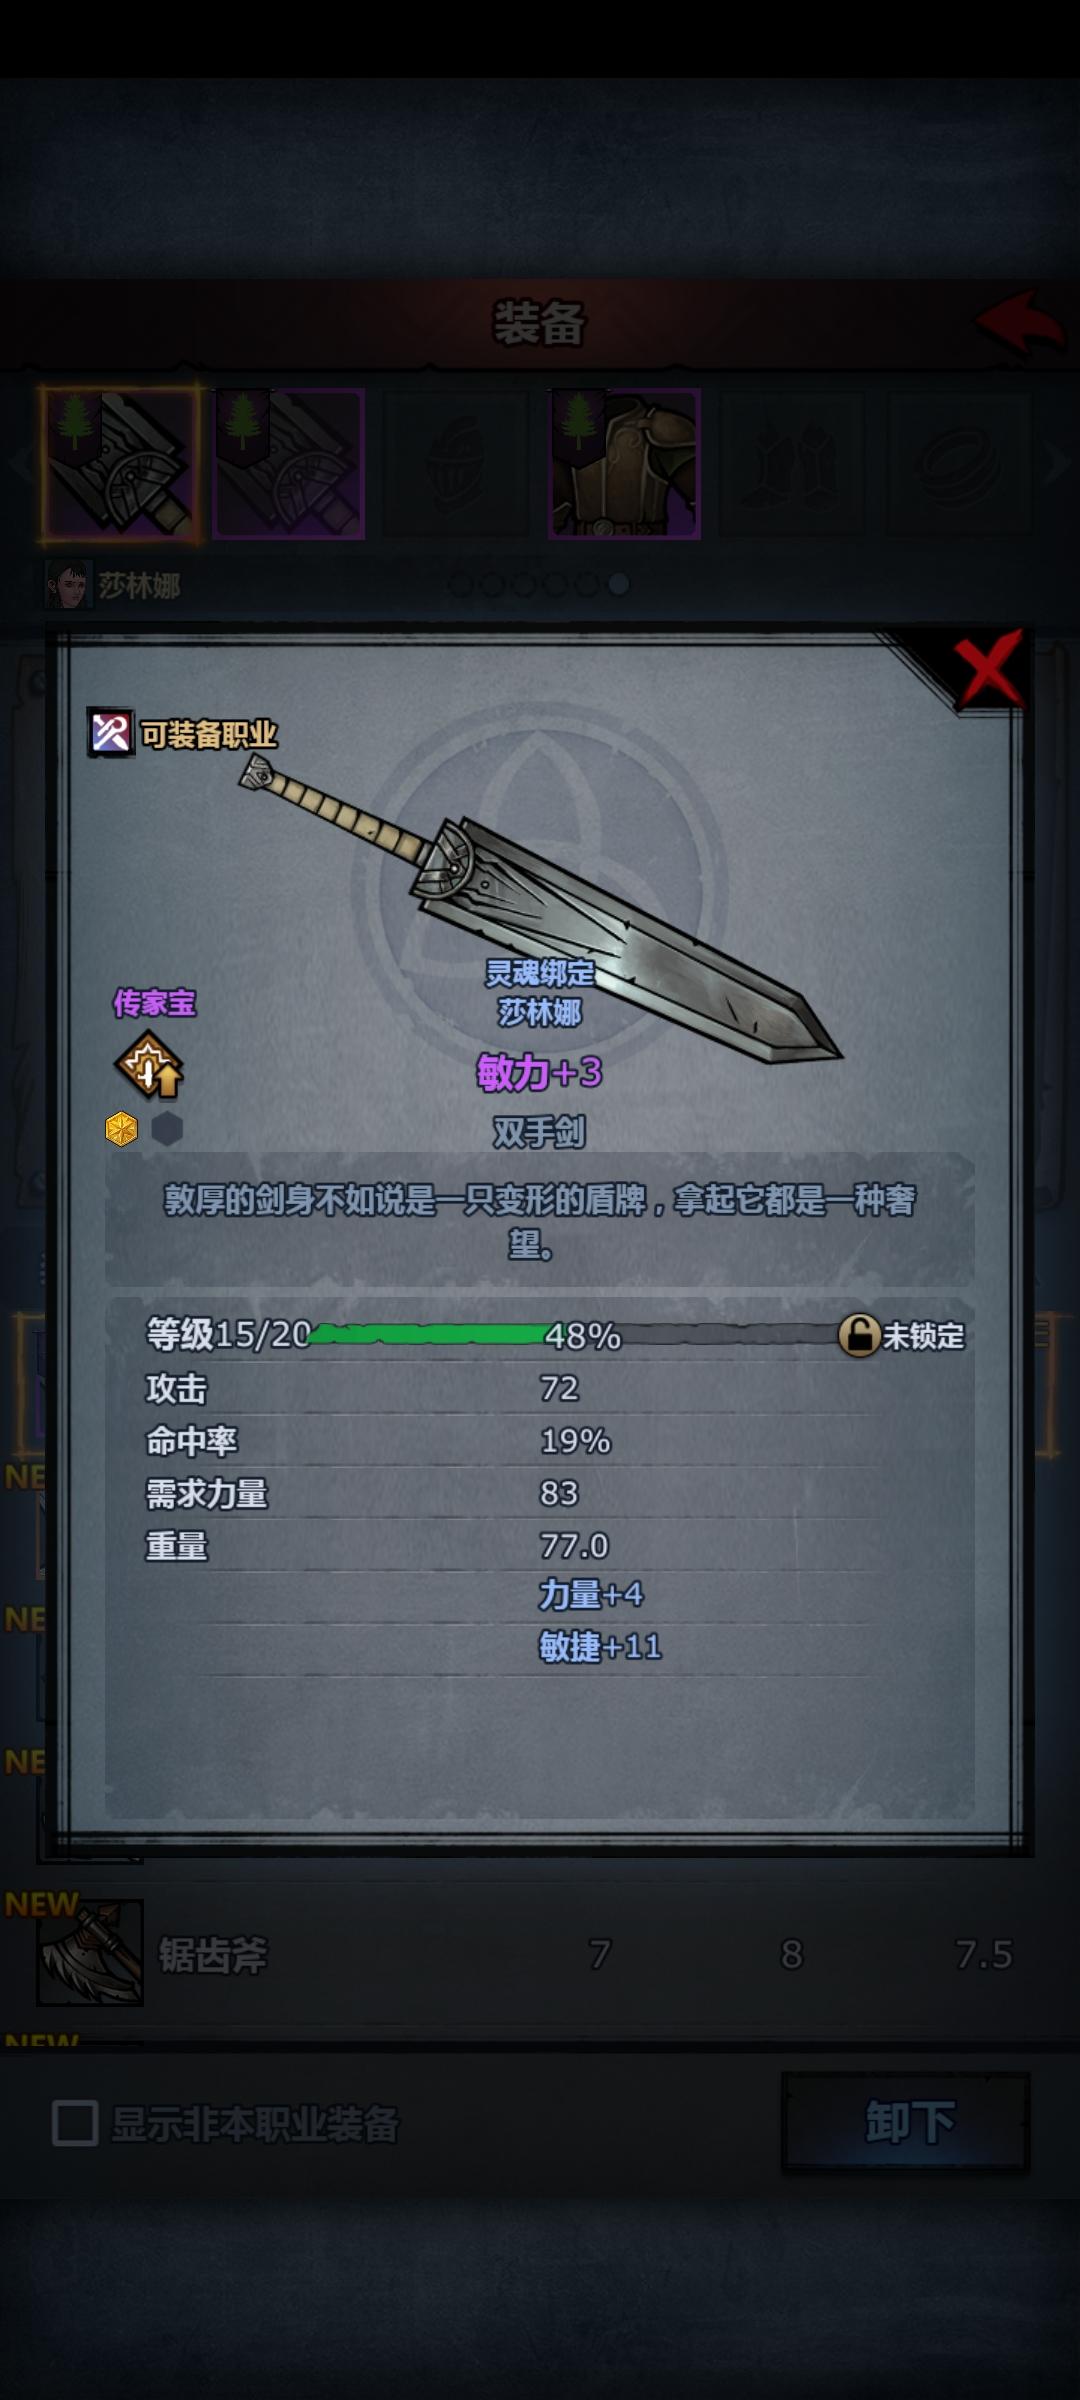This screenshot has width=1080, height=2400.
Task: Open the empty ring equipment slot
Action: click(x=960, y=464)
